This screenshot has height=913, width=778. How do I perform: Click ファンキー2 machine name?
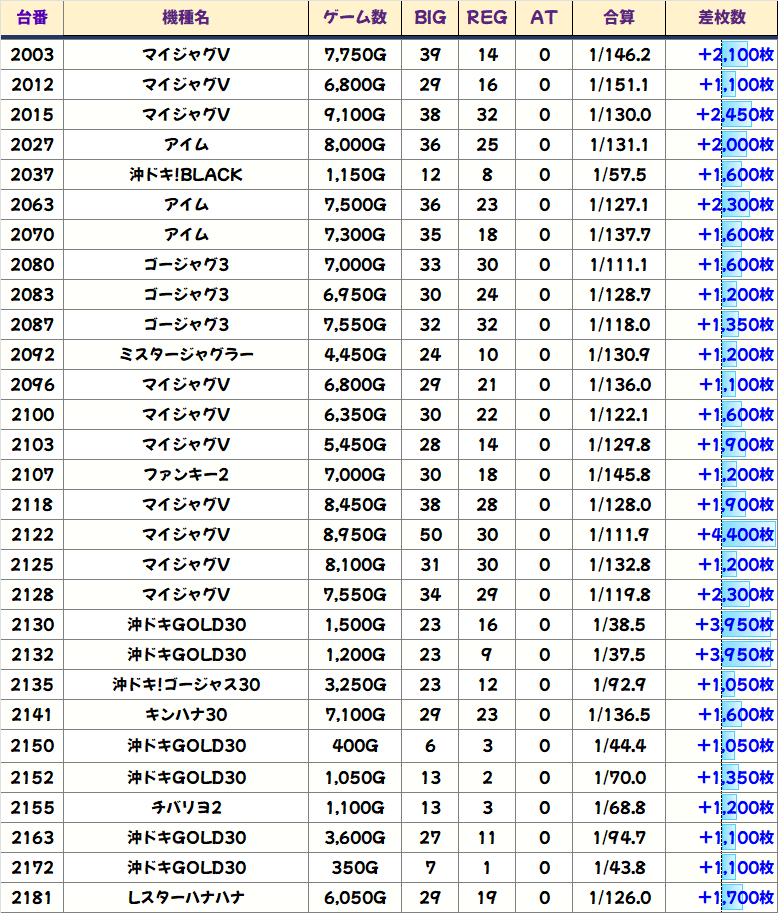(x=186, y=475)
